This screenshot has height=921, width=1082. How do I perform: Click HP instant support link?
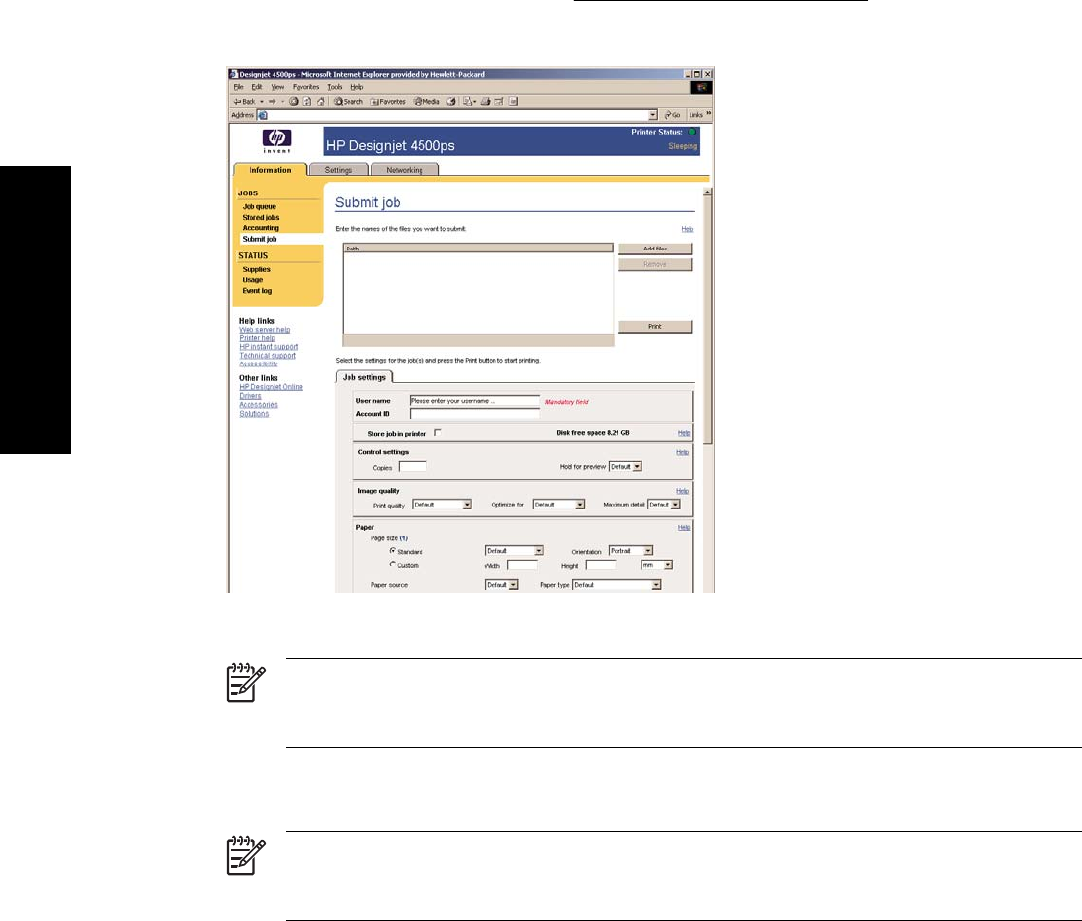click(x=268, y=347)
